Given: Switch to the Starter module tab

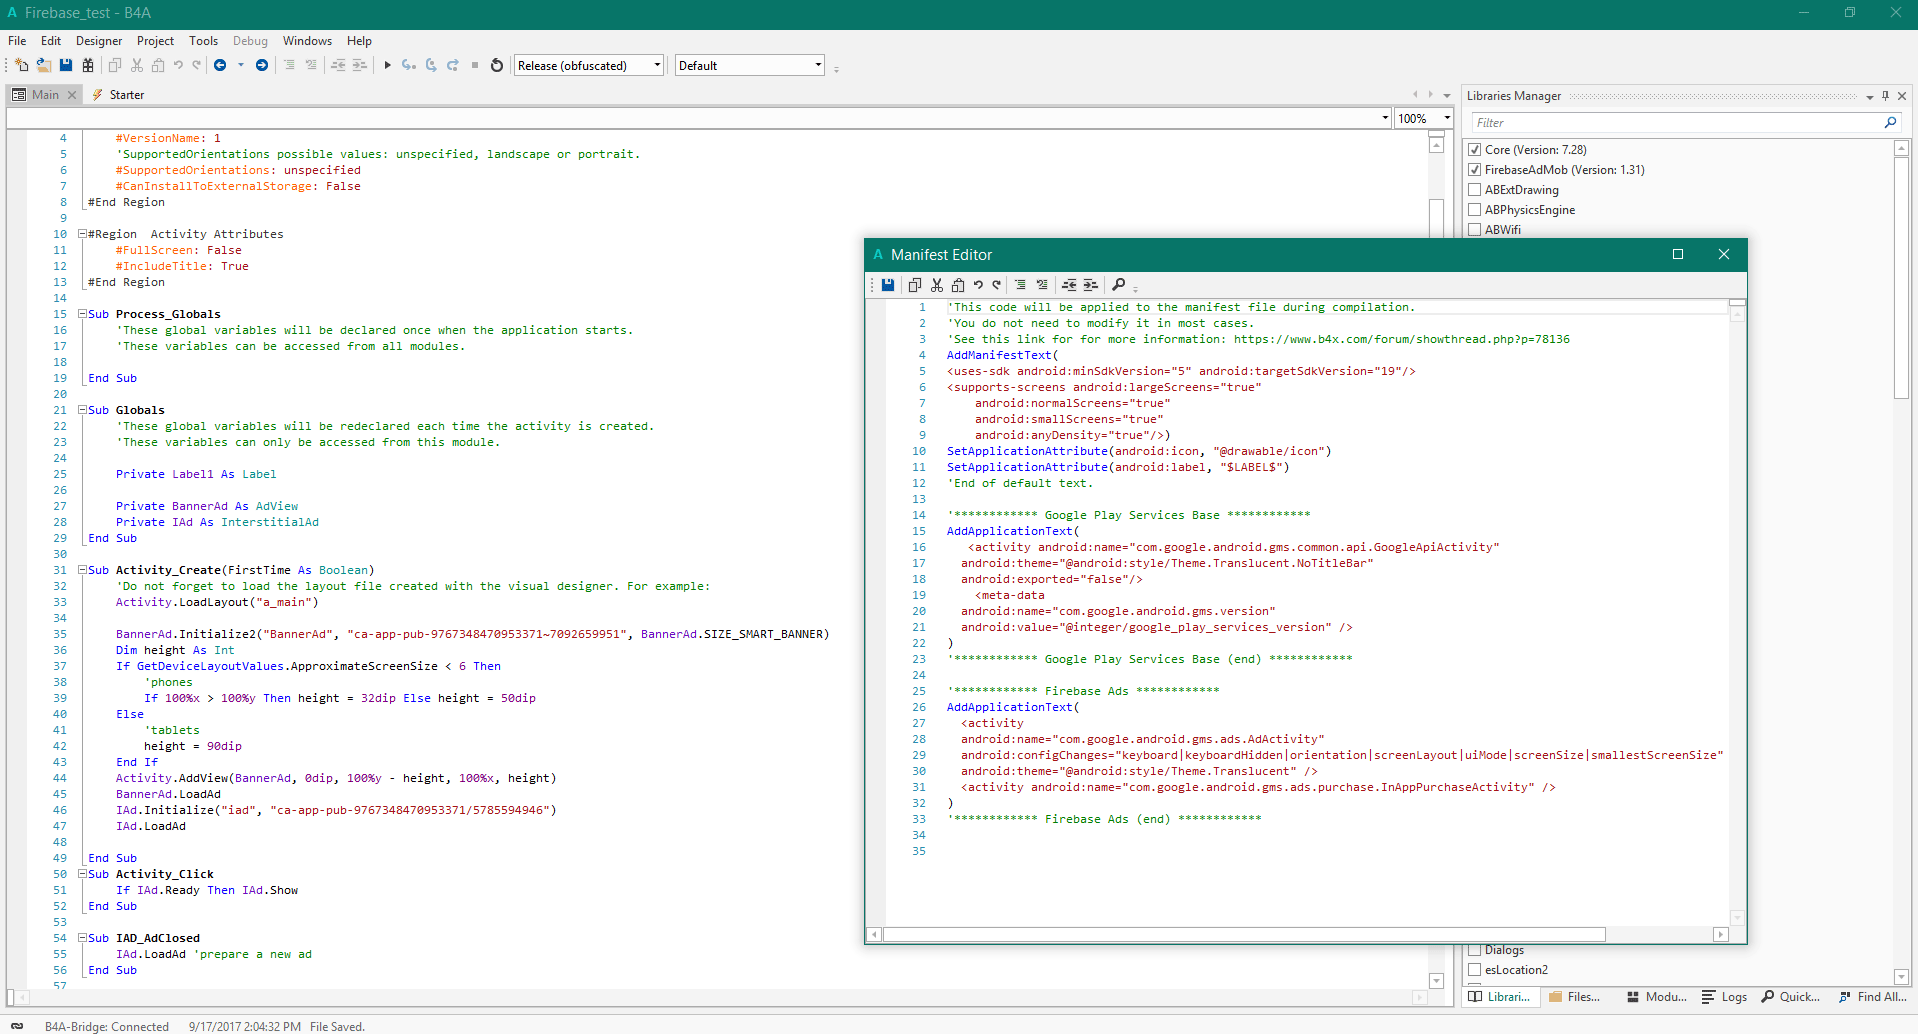Looking at the screenshot, I should coord(126,95).
